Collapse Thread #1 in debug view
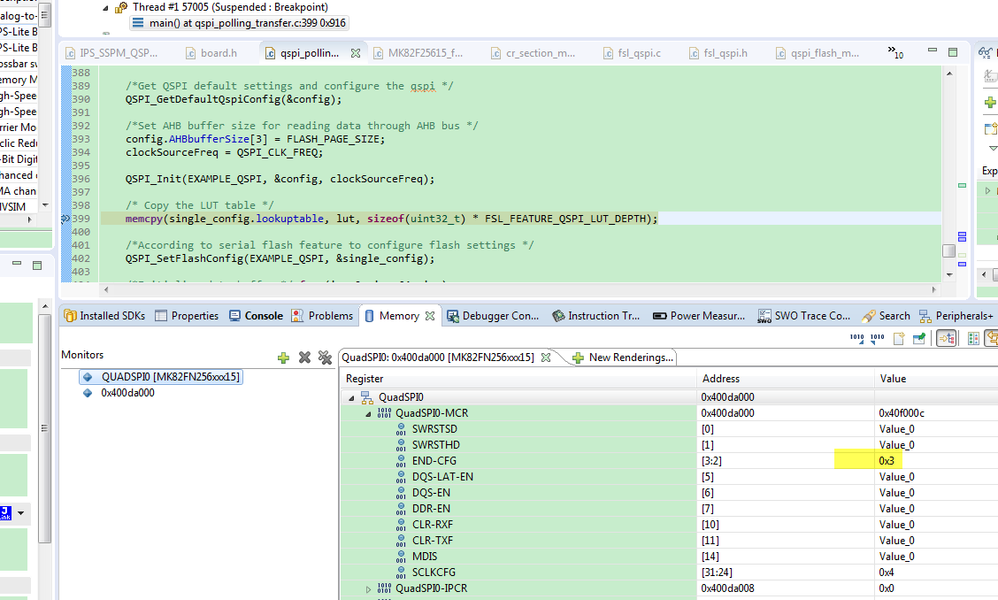 106,8
